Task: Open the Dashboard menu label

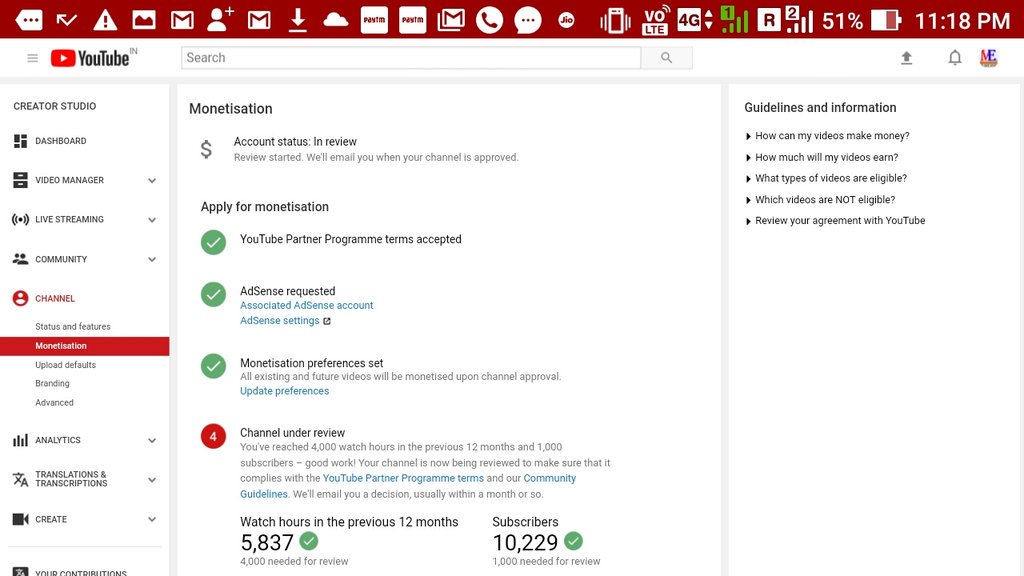Action: point(61,141)
